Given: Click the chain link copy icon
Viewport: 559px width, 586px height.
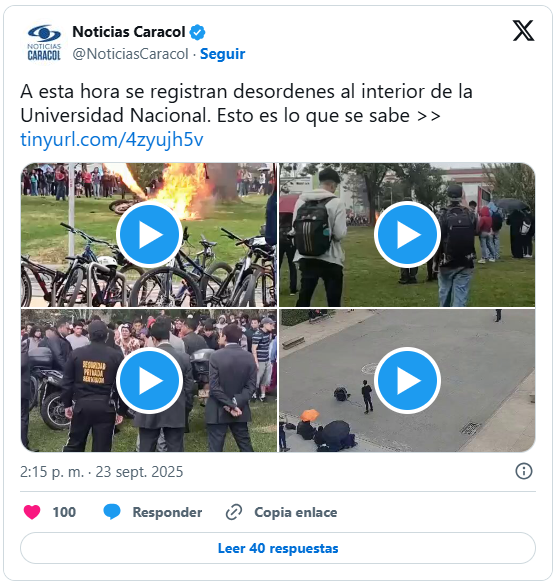Looking at the screenshot, I should pyautogui.click(x=234, y=512).
